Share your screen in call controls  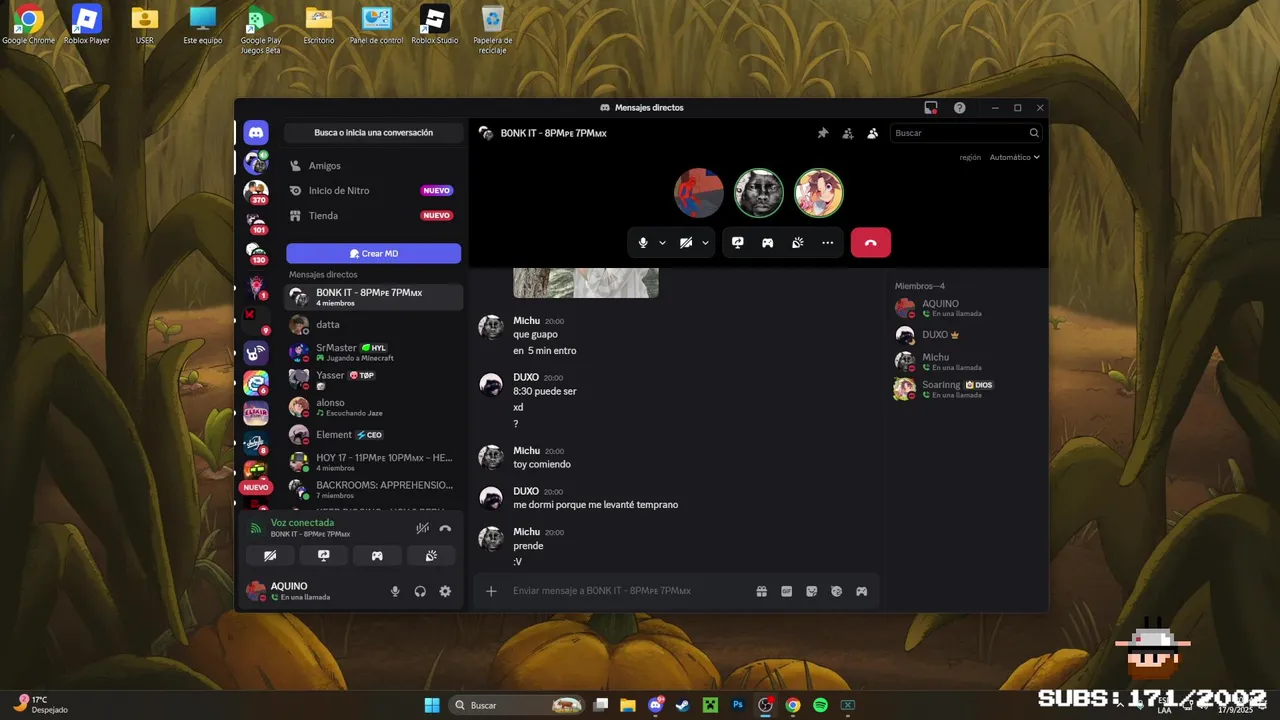pyautogui.click(x=738, y=243)
